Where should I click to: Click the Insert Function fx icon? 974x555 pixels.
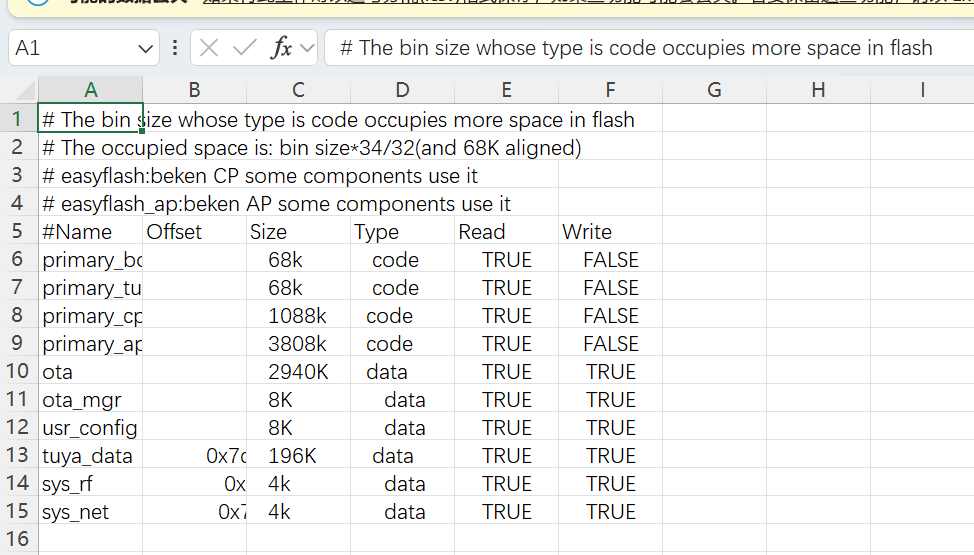pyautogui.click(x=281, y=48)
